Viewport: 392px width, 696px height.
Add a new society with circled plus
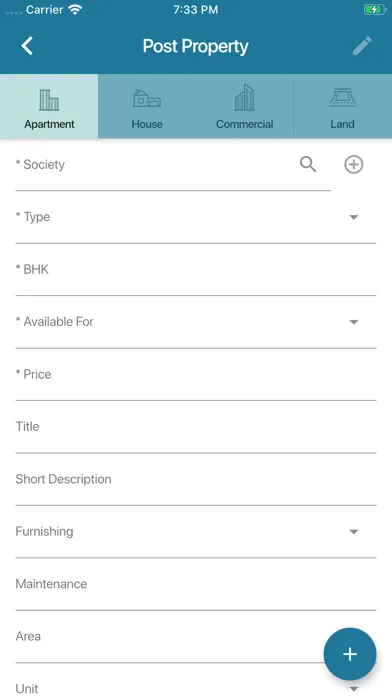pyautogui.click(x=354, y=164)
